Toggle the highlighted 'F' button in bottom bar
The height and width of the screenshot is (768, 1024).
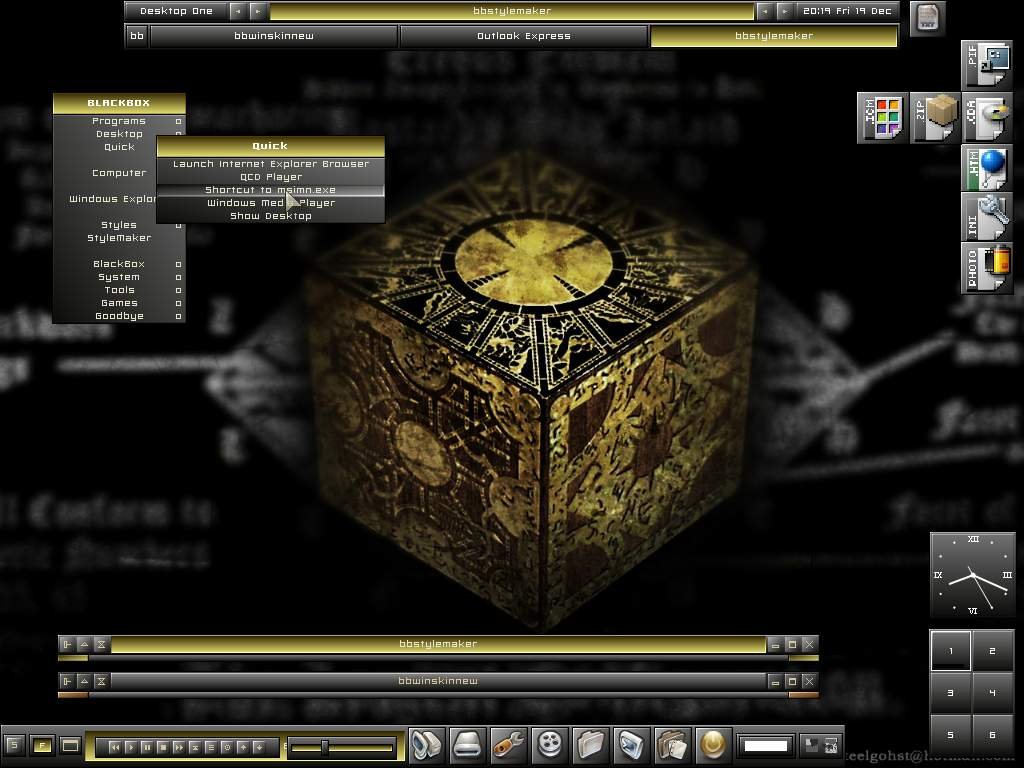click(x=42, y=745)
